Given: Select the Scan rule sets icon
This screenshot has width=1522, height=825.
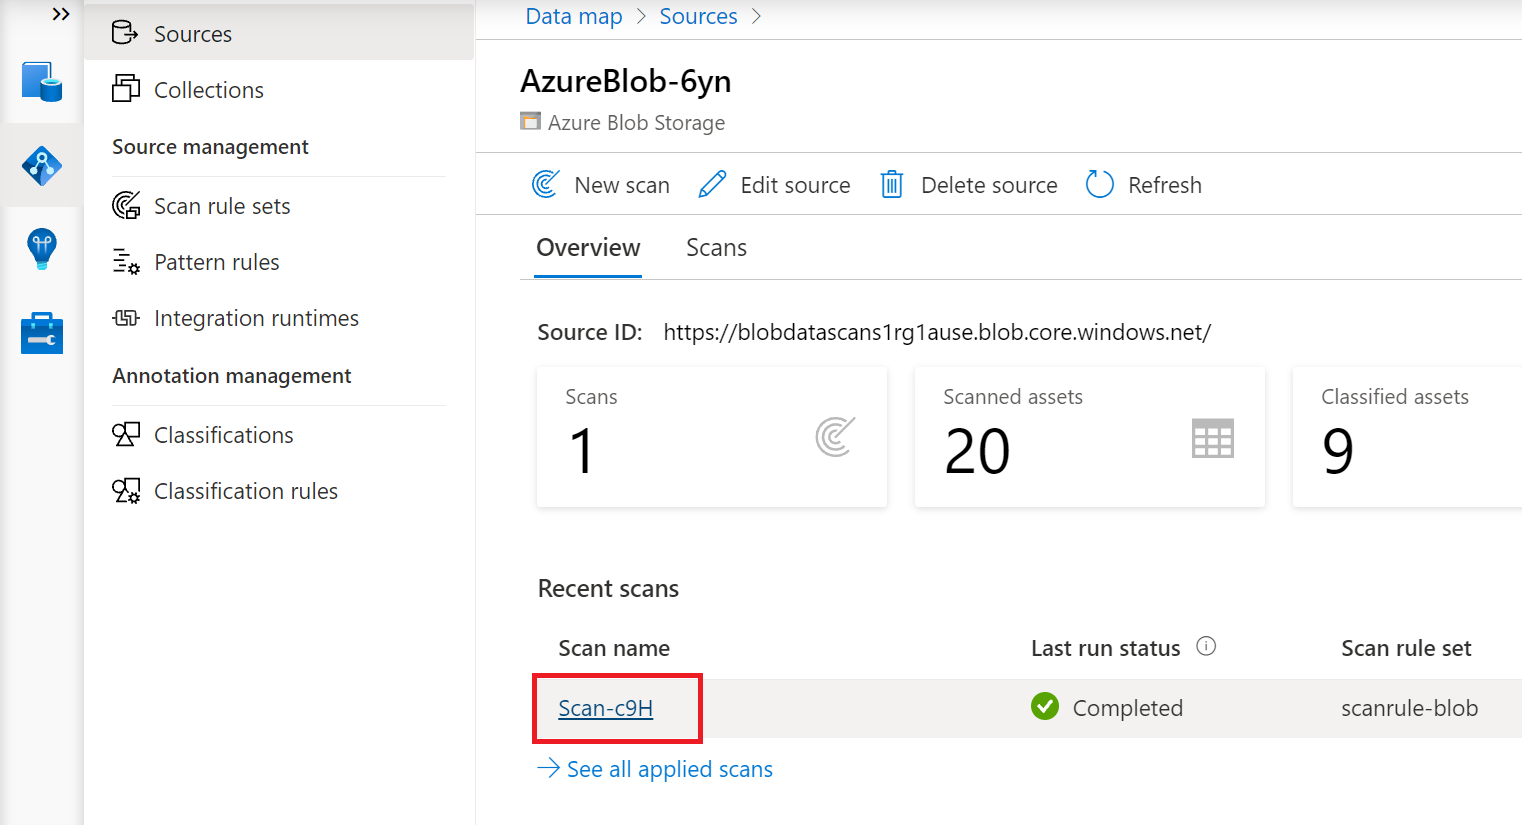Looking at the screenshot, I should (x=127, y=205).
